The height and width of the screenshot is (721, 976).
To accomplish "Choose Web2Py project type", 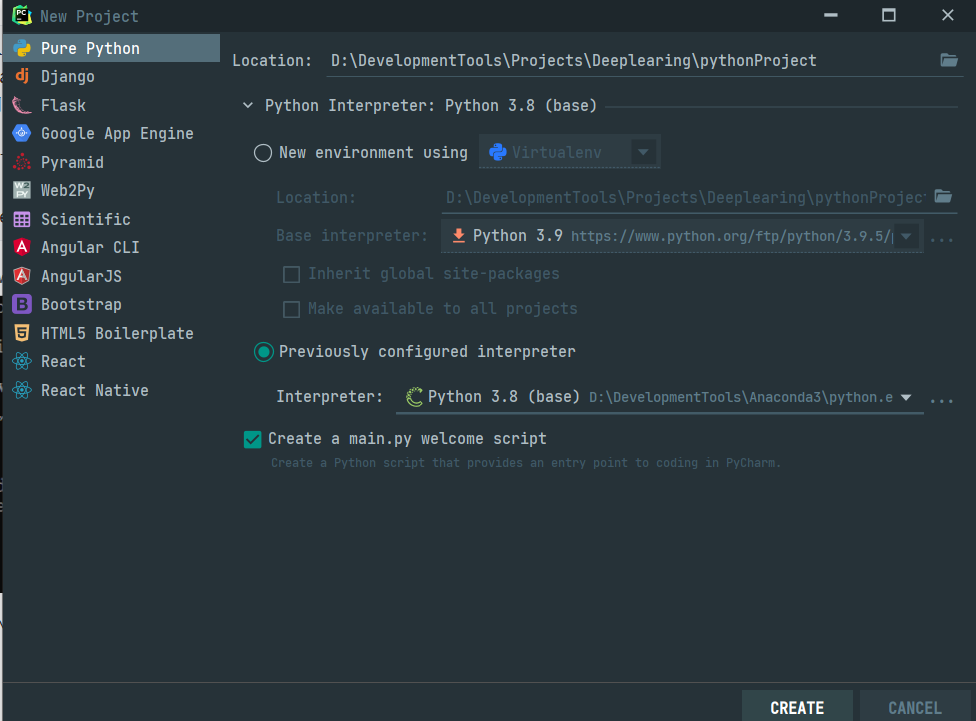I will coord(111,190).
